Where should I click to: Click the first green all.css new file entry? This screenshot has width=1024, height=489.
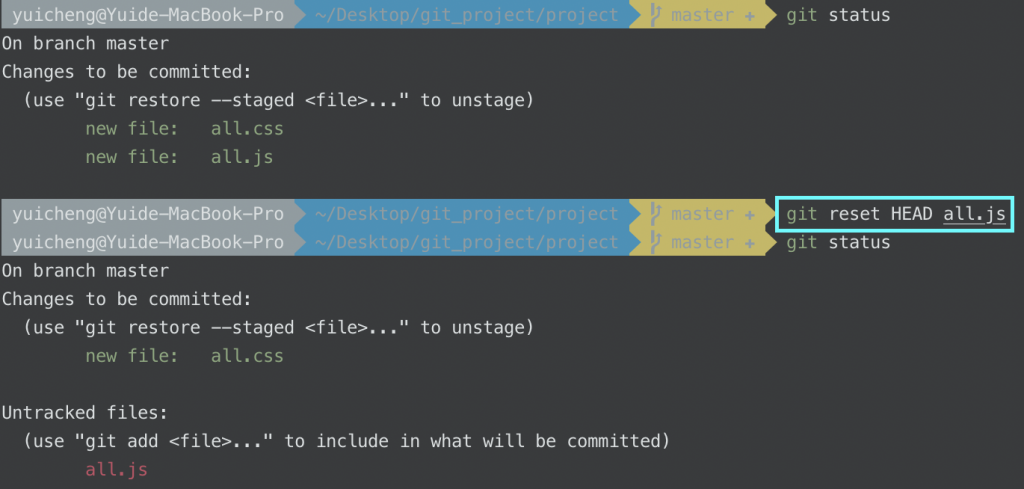click(x=247, y=129)
